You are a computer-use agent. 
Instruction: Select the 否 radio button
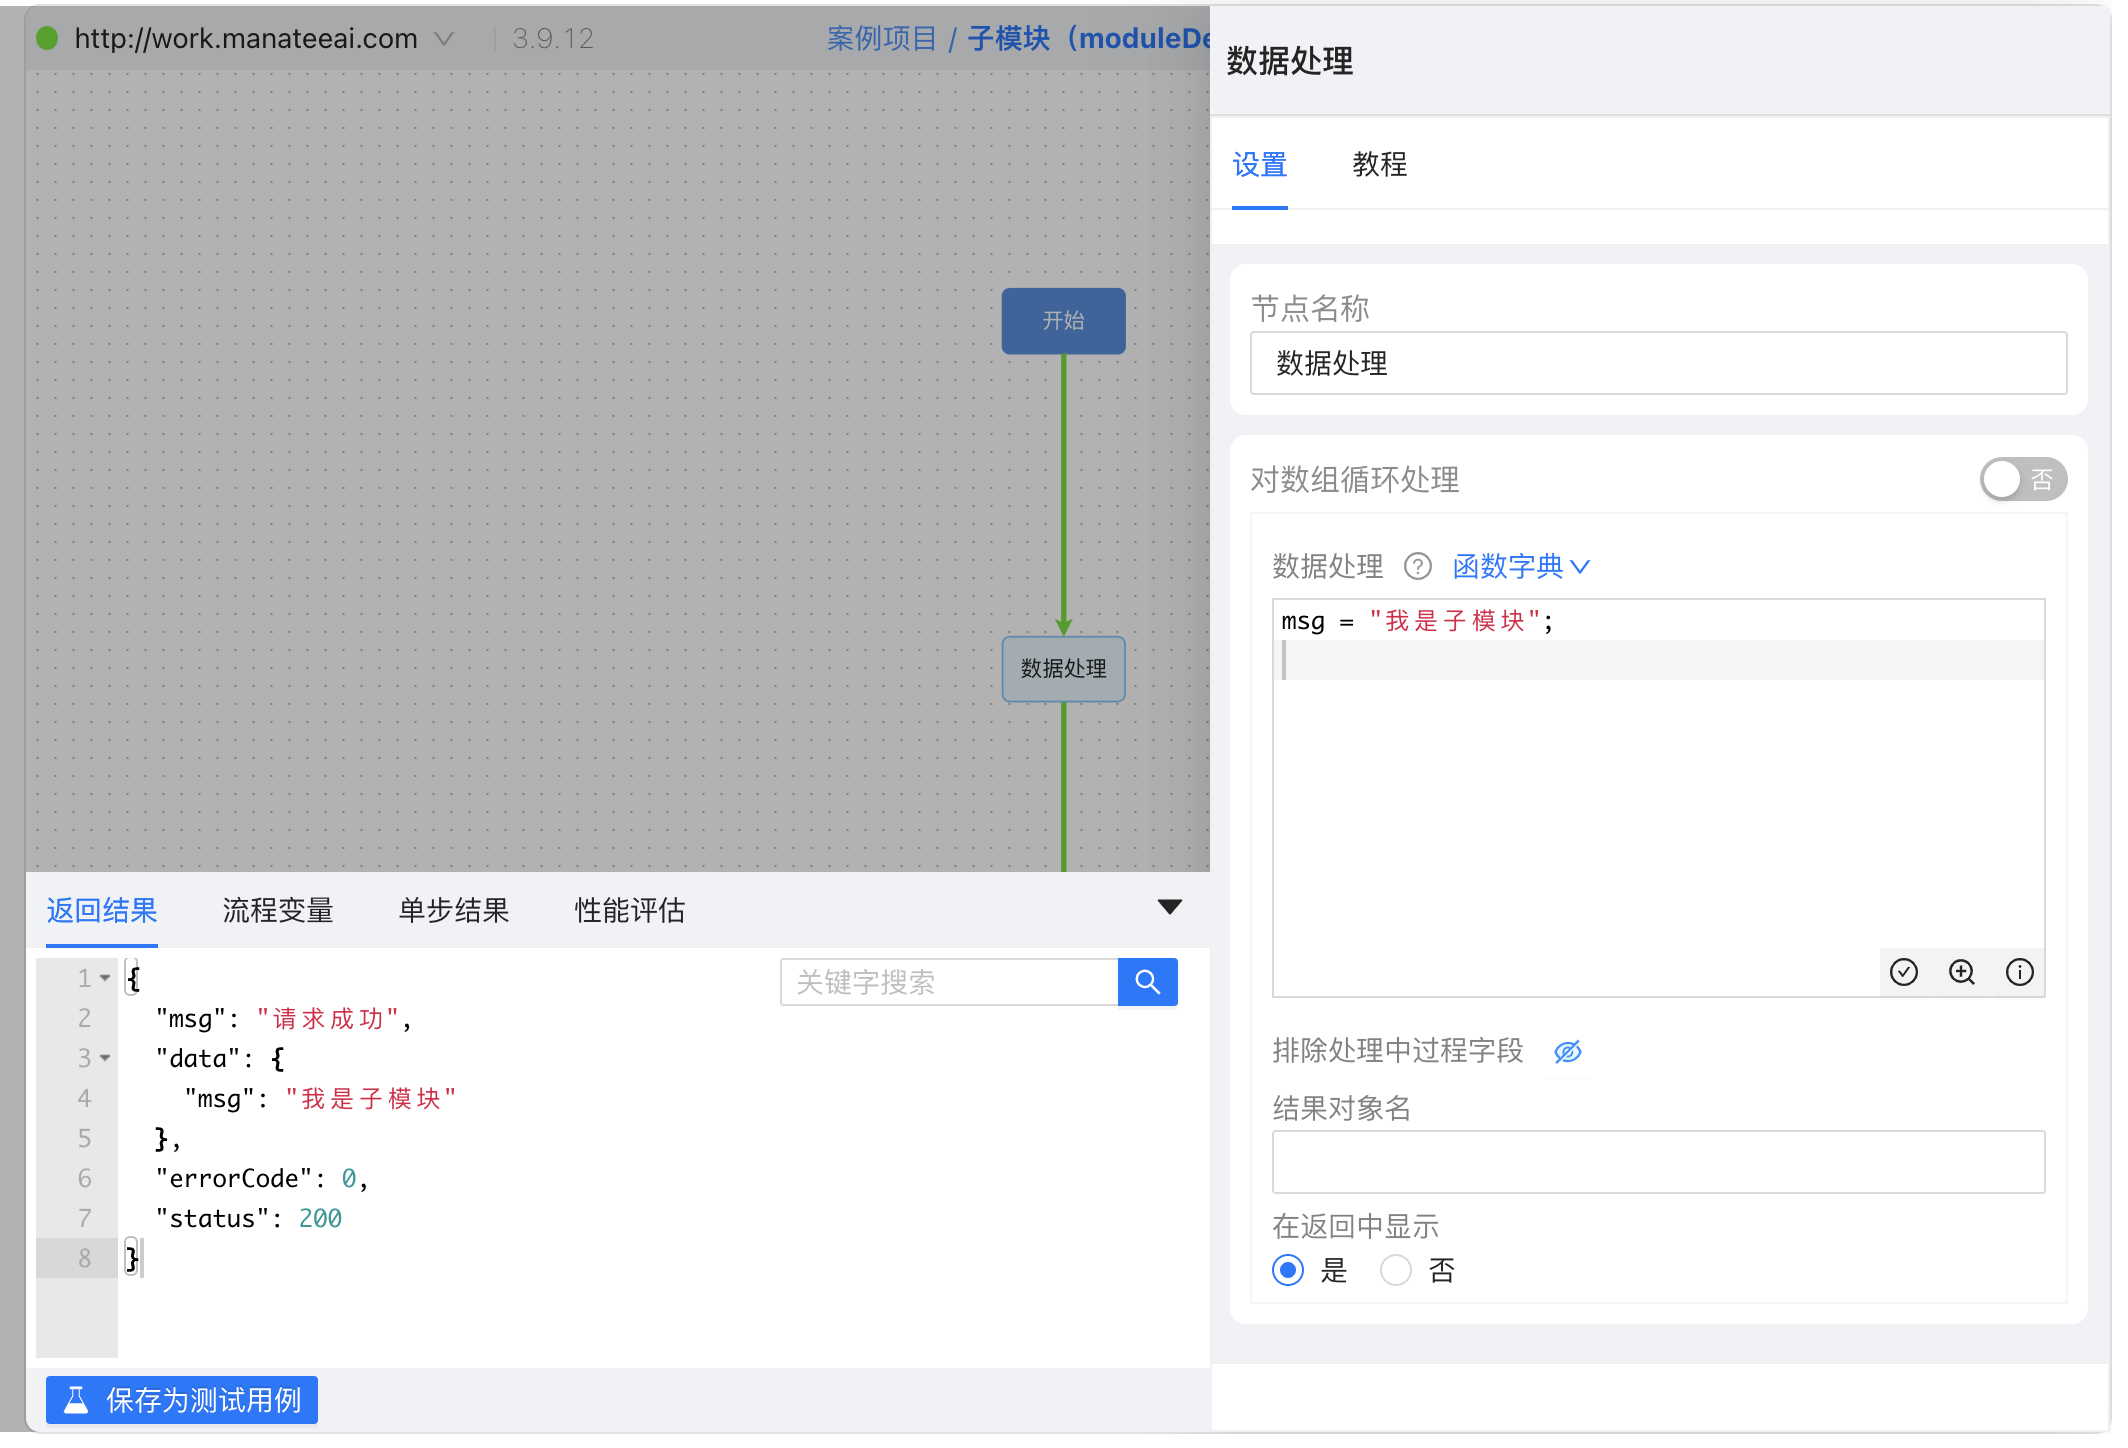[1396, 1270]
